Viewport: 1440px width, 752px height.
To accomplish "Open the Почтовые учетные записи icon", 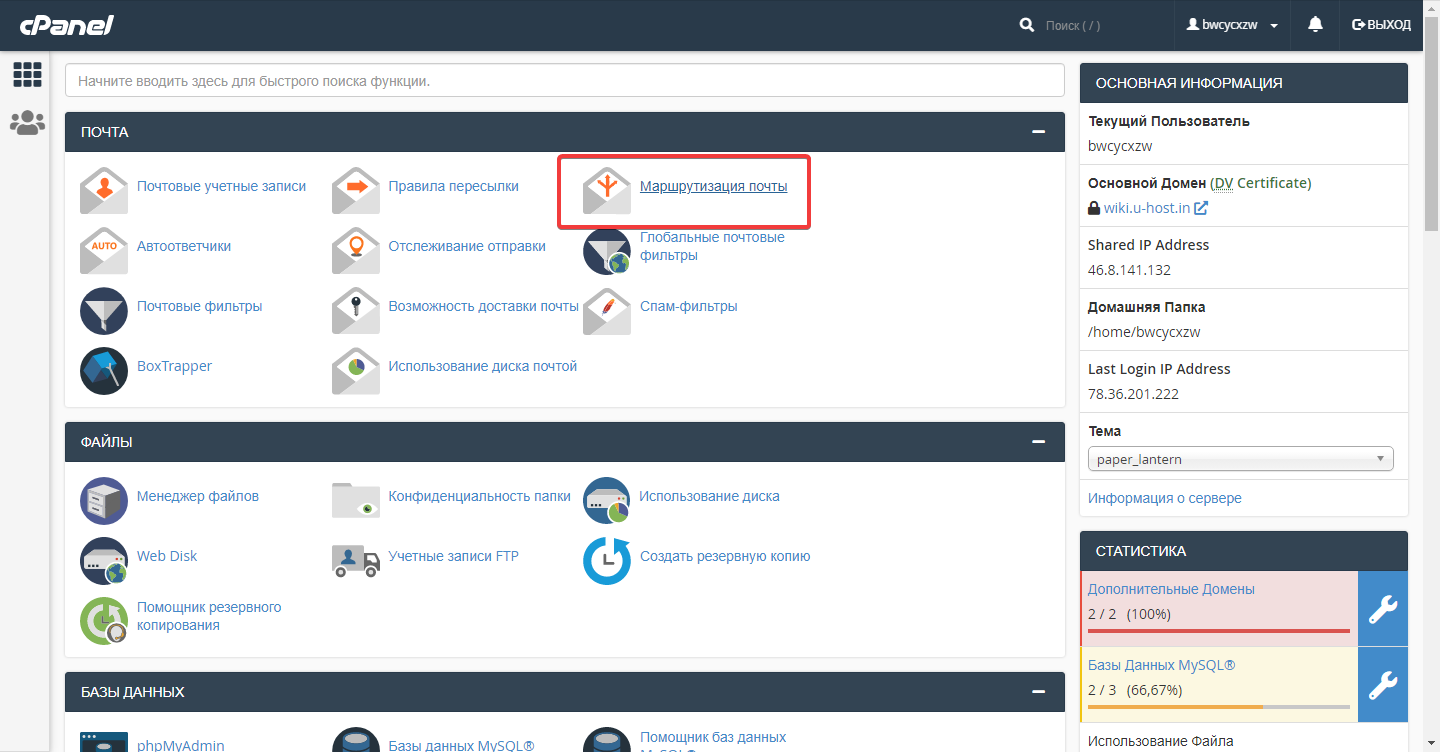I will pos(104,191).
